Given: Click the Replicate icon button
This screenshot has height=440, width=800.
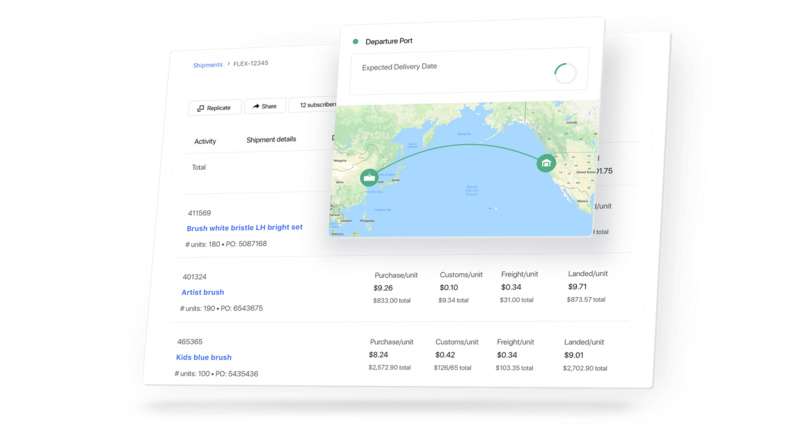Looking at the screenshot, I should click(x=215, y=108).
